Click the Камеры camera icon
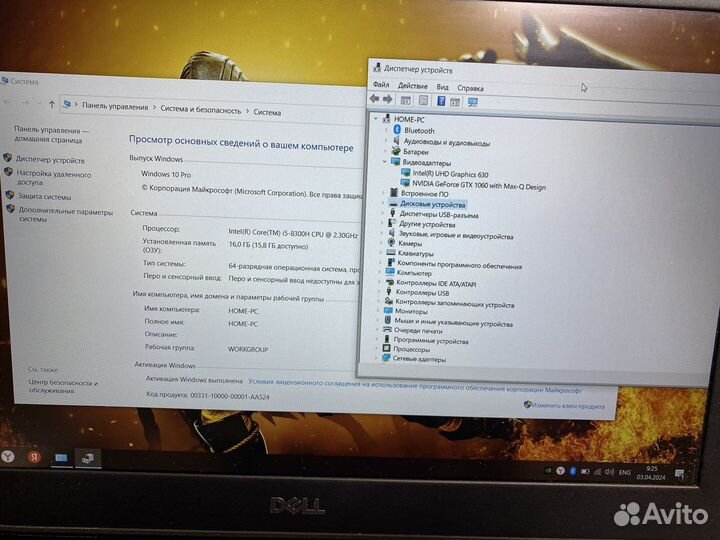Viewport: 720px width, 540px height. pyautogui.click(x=391, y=243)
